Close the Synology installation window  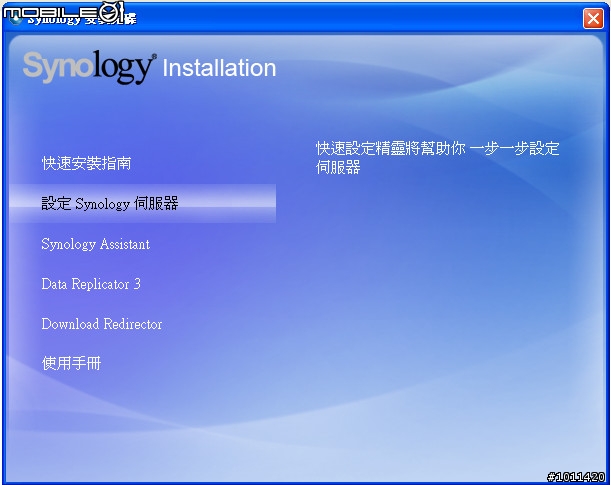coord(593,18)
